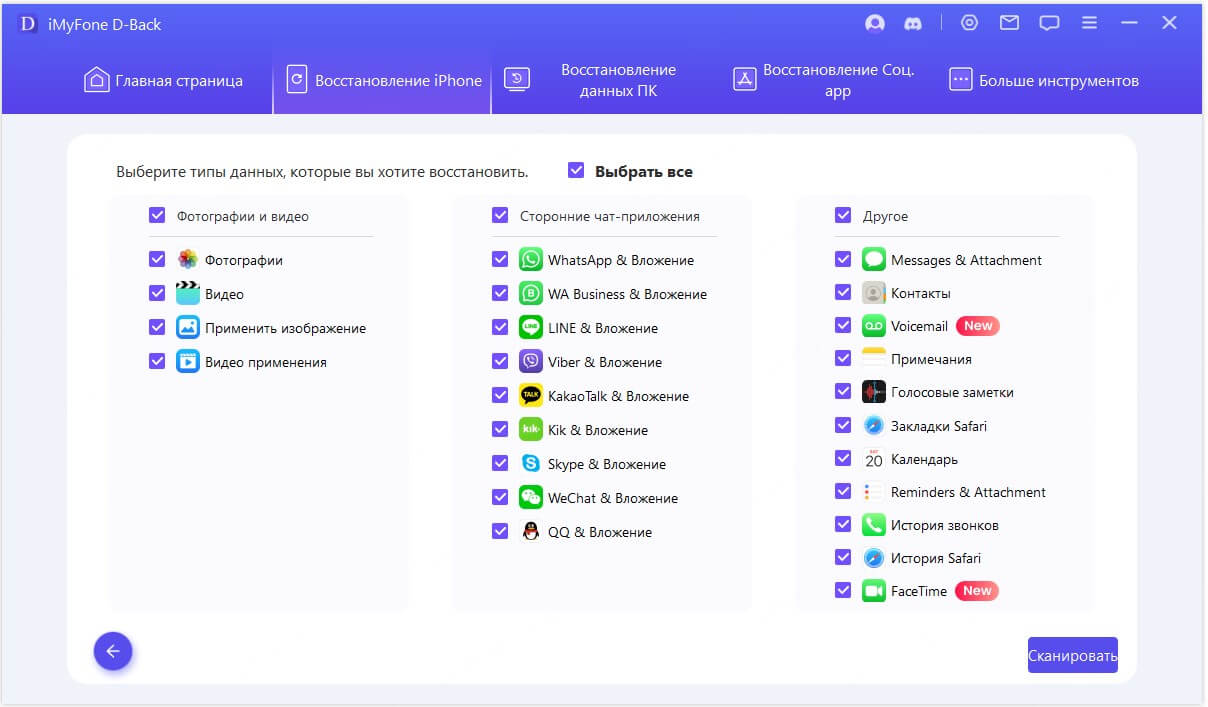The width and height of the screenshot is (1208, 707).
Task: Open the user account profile icon
Action: point(875,23)
